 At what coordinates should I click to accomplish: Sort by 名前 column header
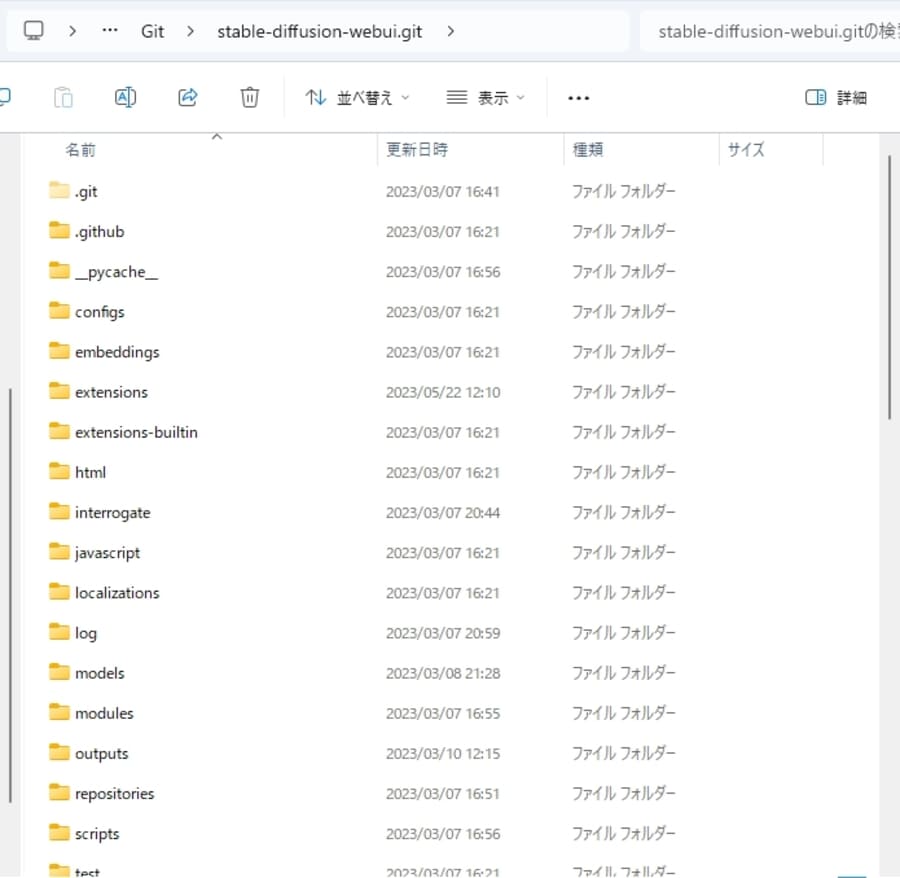(x=80, y=150)
